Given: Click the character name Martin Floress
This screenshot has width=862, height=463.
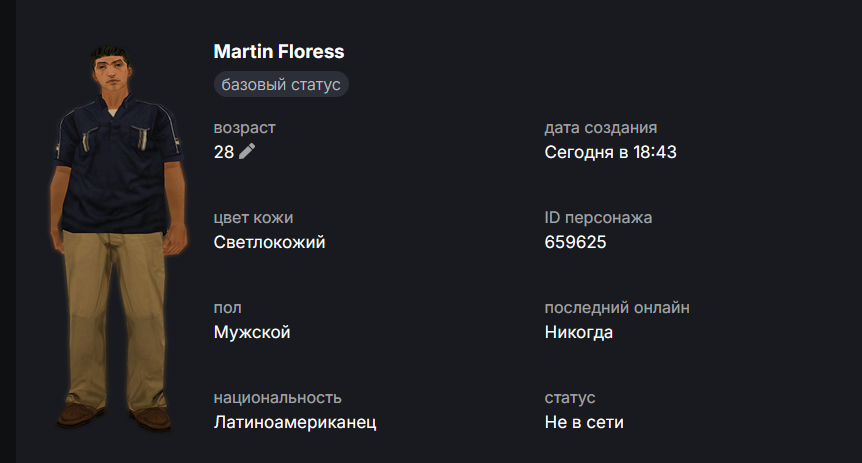Looking at the screenshot, I should (278, 51).
